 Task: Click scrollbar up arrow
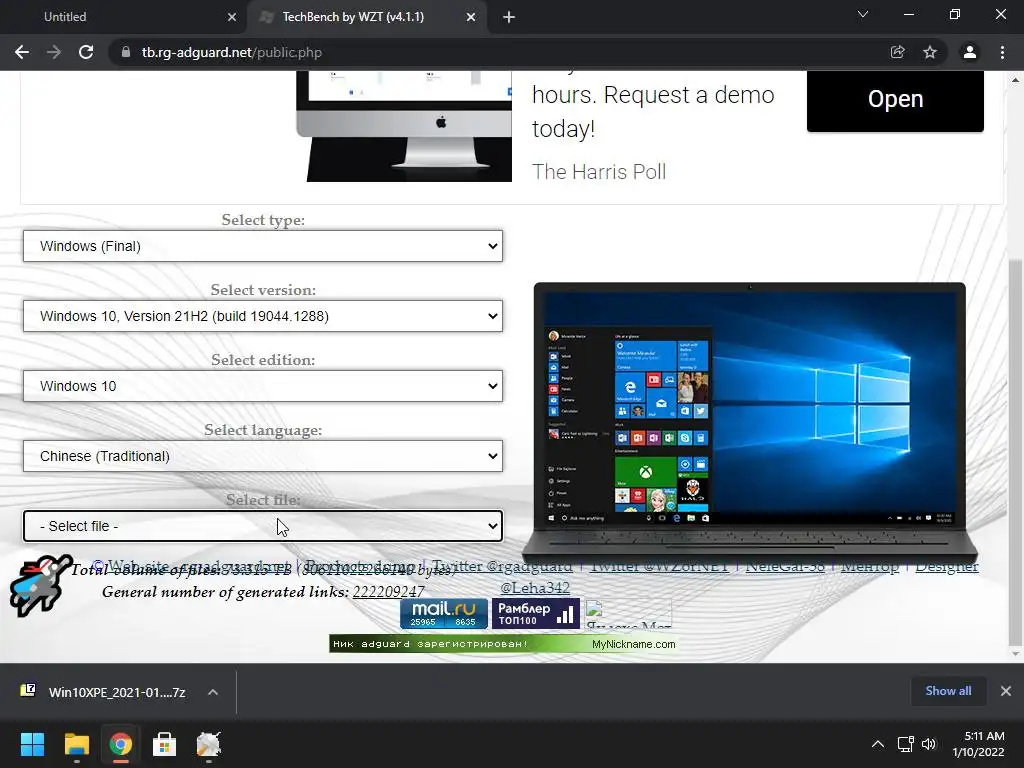(x=1015, y=80)
